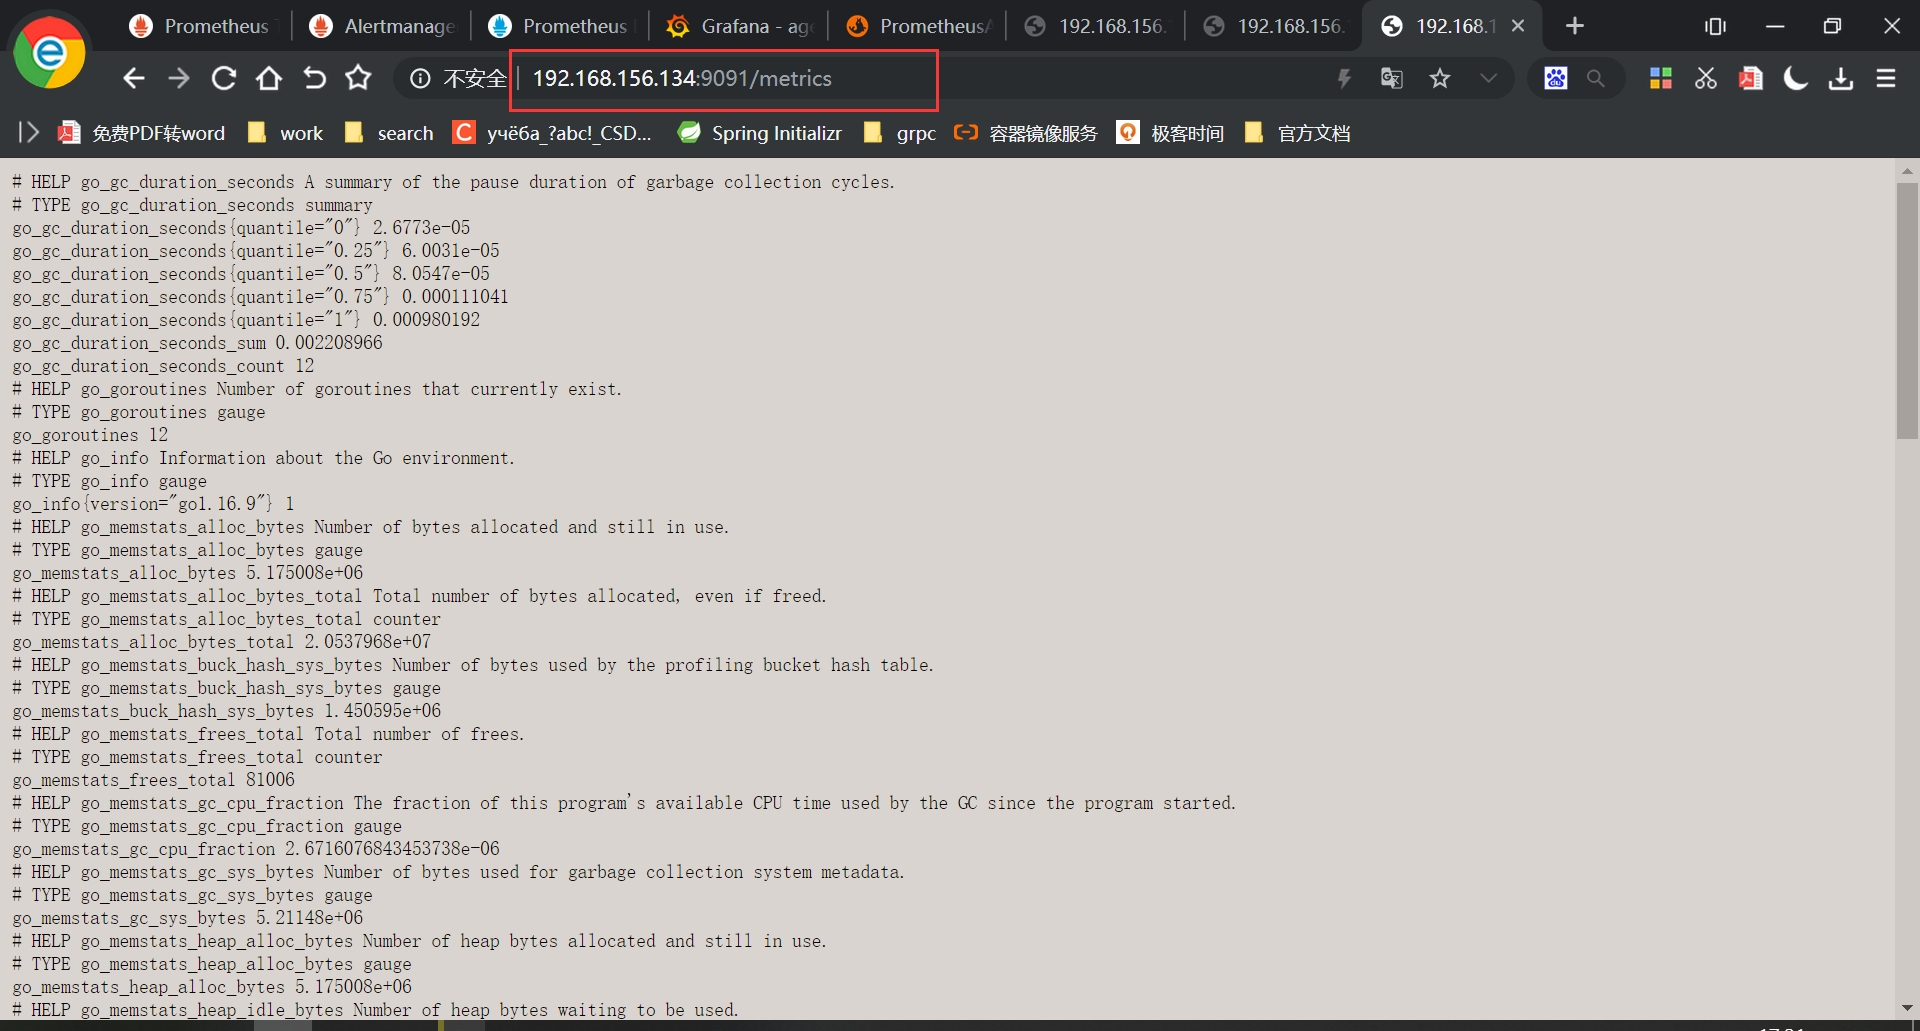Open Chrome's hamburger menu
The height and width of the screenshot is (1031, 1920).
click(x=1886, y=78)
